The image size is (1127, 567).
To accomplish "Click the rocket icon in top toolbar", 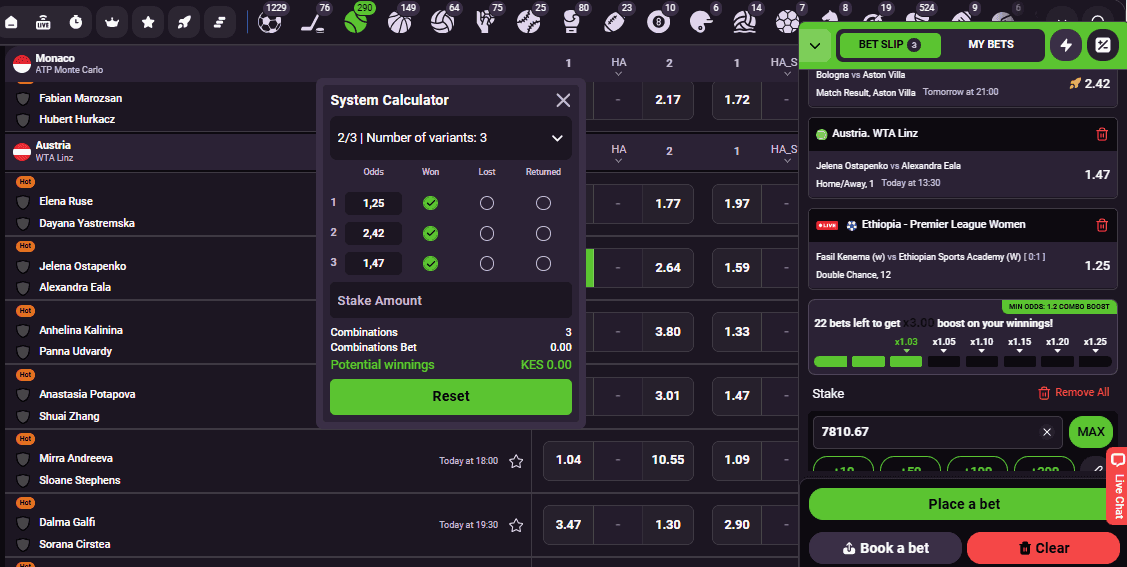I will (x=184, y=22).
